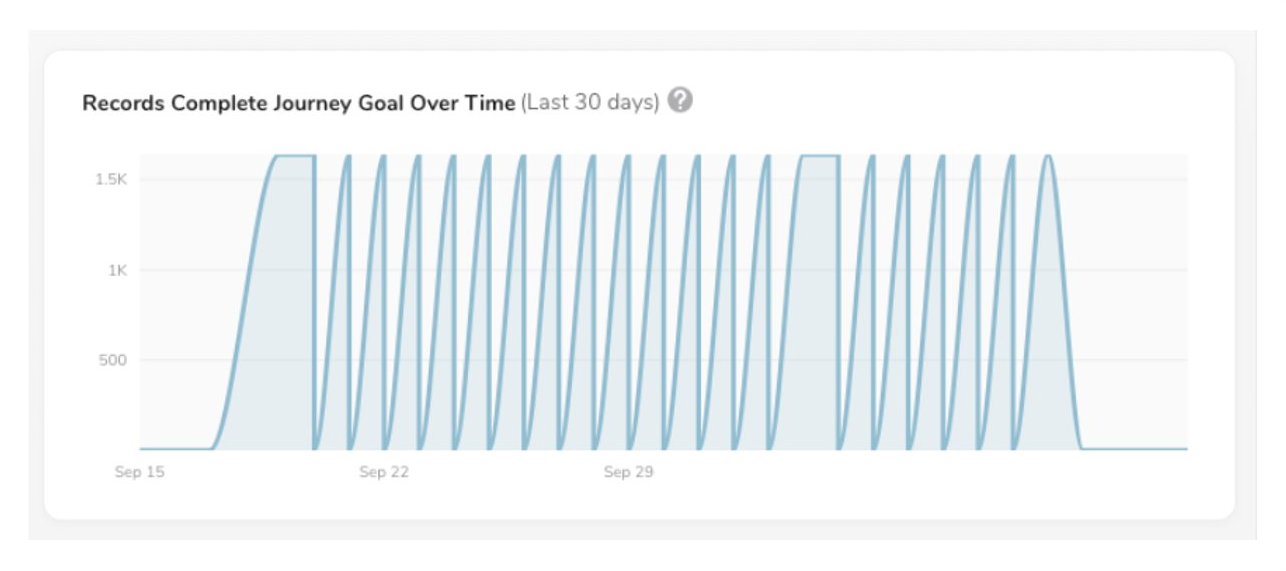Select the 1K y-axis label
1286x571 pixels.
(117, 270)
